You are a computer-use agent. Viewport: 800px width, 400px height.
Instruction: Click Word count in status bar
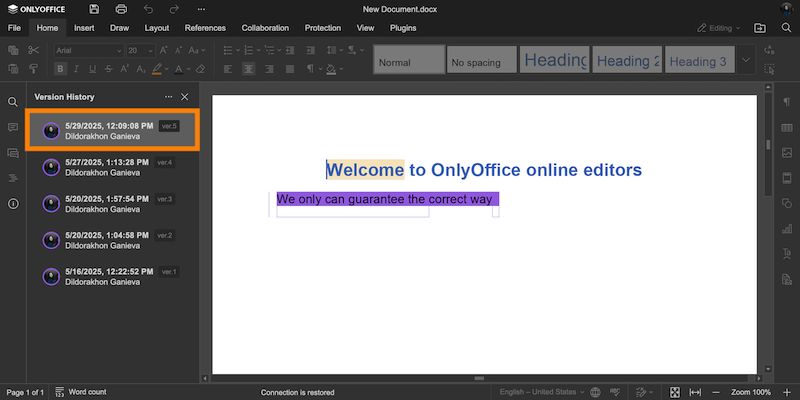coord(81,392)
